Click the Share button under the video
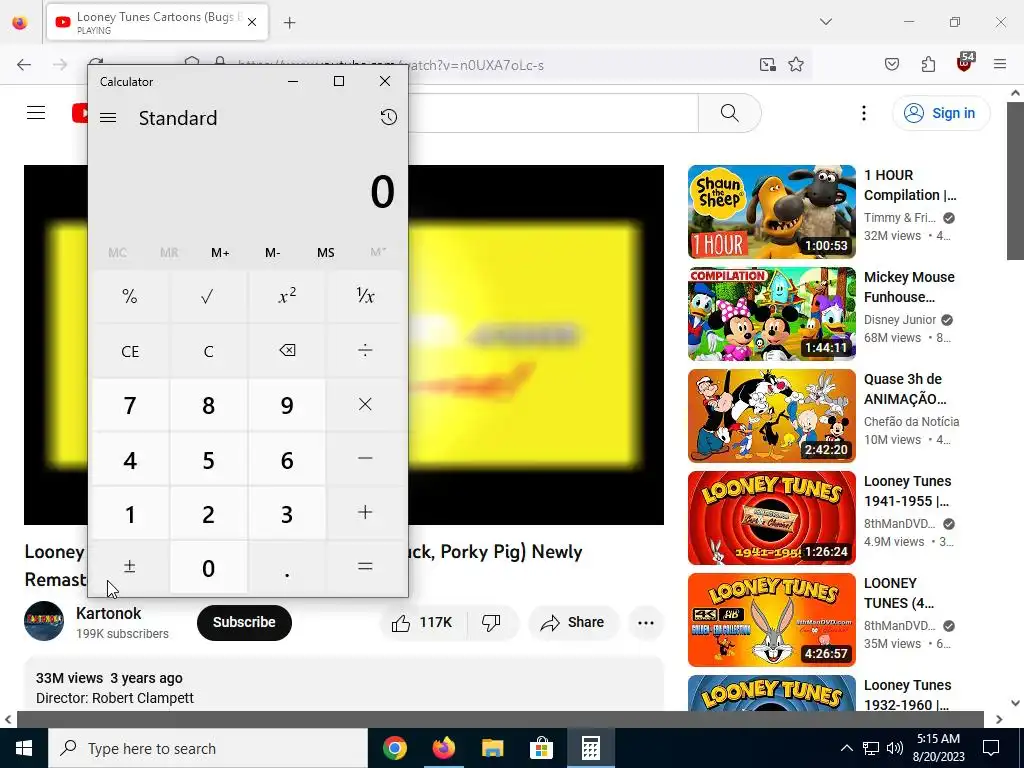 point(572,622)
